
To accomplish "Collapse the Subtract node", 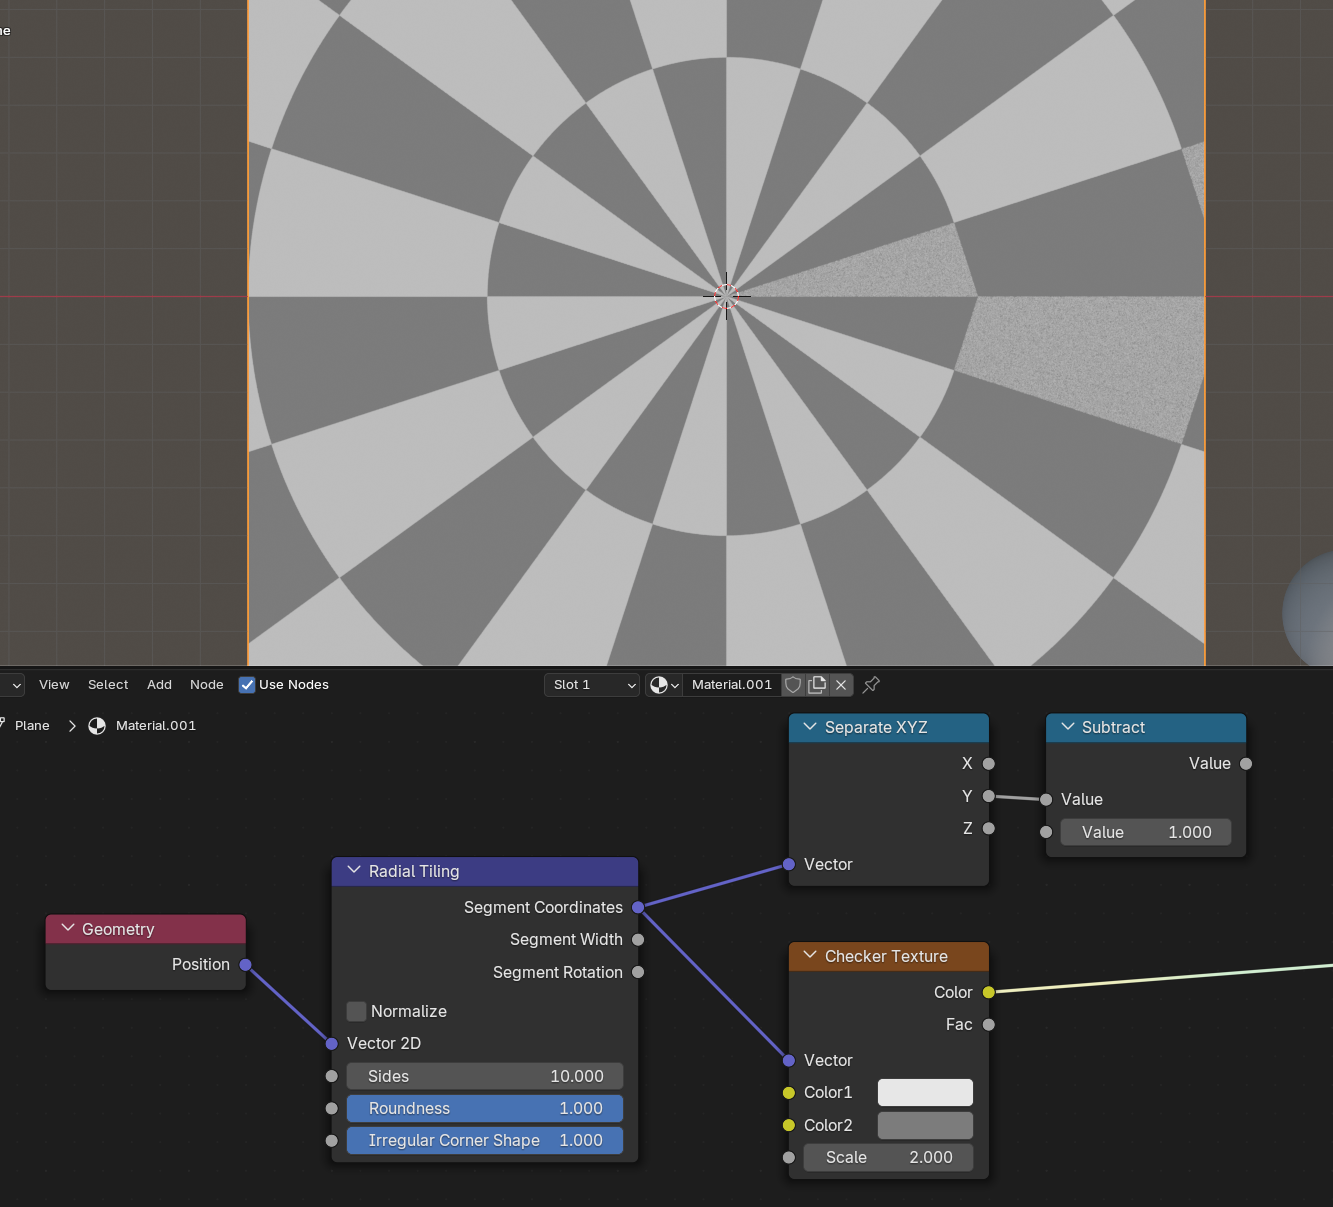I will pos(1068,727).
